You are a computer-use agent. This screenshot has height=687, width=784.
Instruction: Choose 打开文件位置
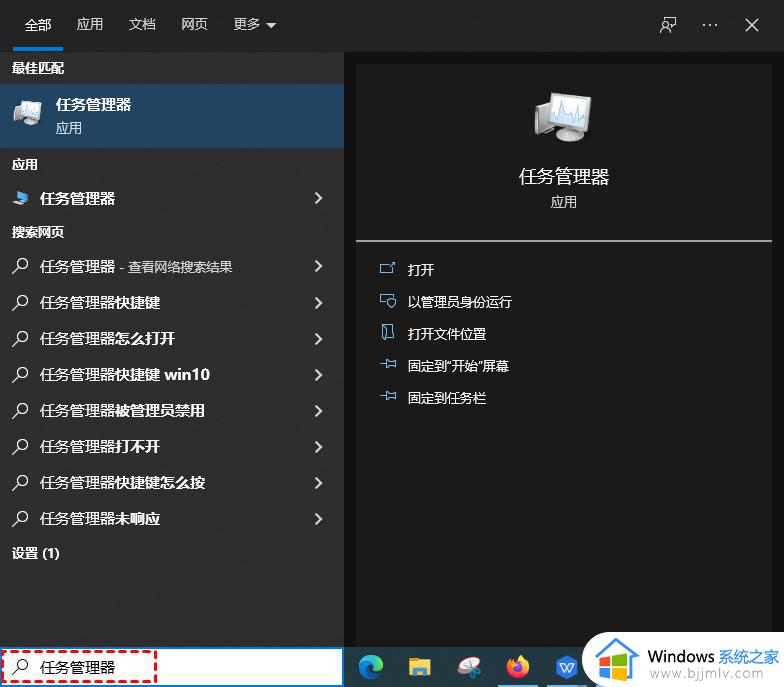(447, 334)
